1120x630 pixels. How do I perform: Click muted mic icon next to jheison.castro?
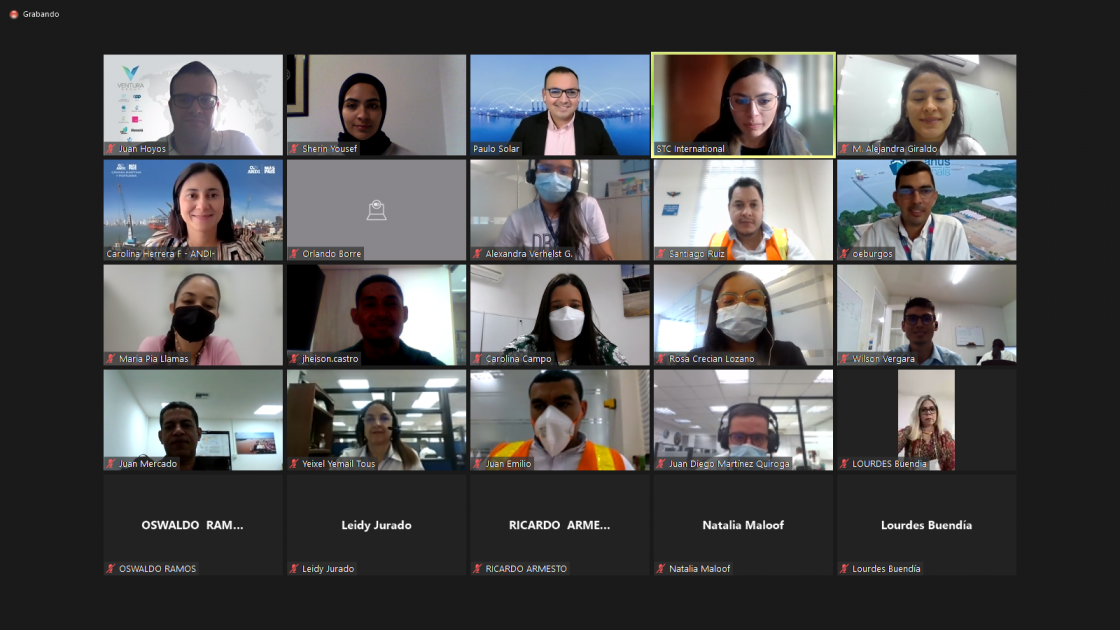click(294, 359)
